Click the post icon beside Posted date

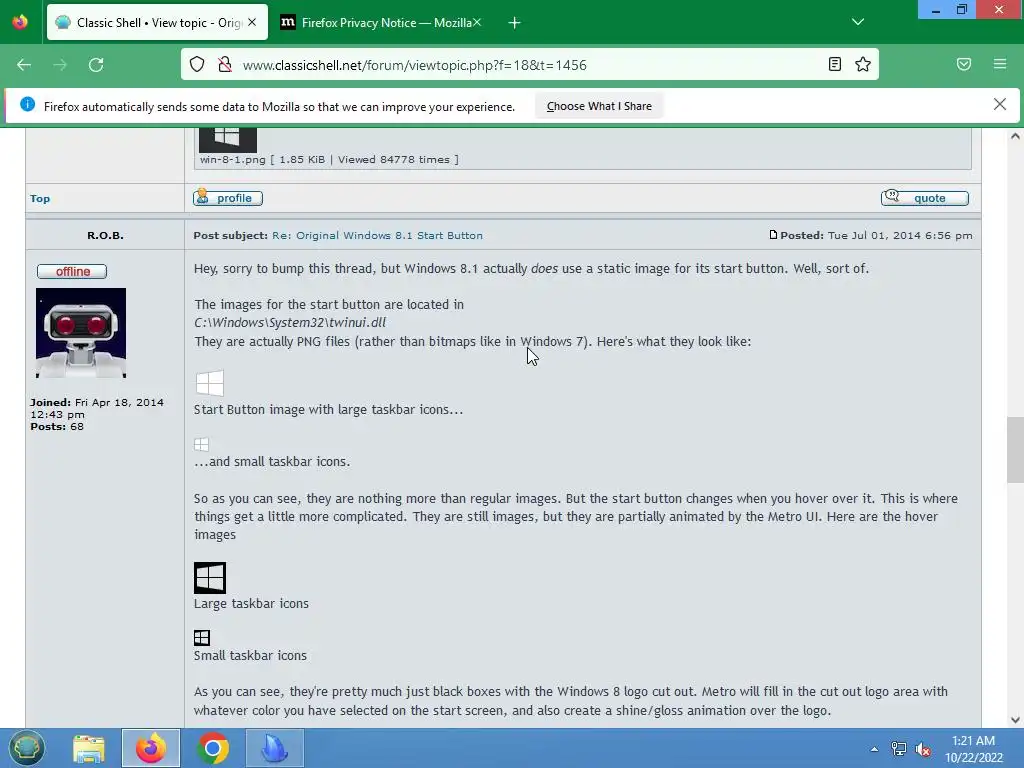point(773,235)
